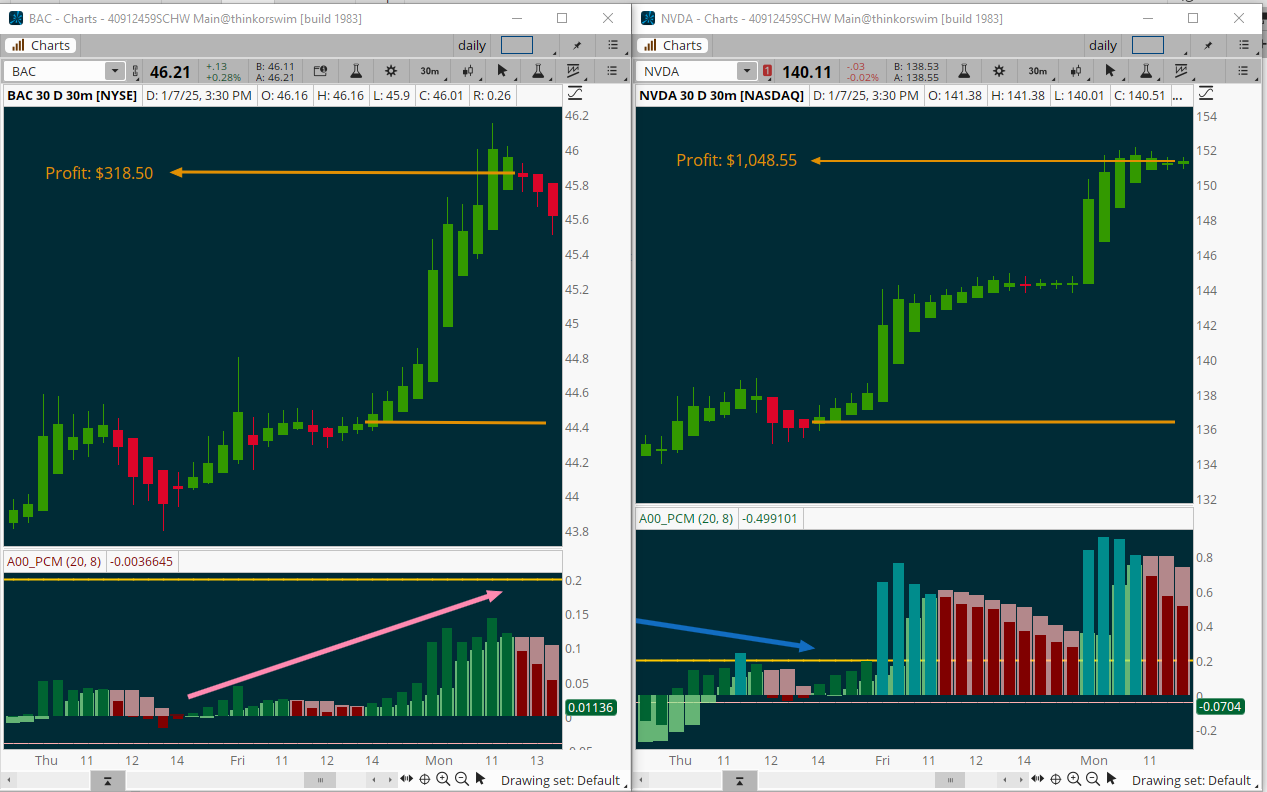Click the expand-to-top arrow button under BAC chart

point(107,780)
